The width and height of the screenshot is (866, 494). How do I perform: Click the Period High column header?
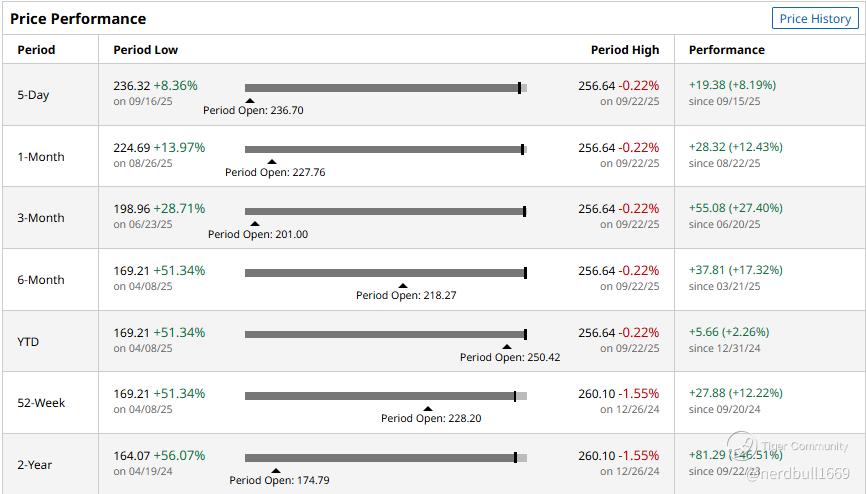625,50
